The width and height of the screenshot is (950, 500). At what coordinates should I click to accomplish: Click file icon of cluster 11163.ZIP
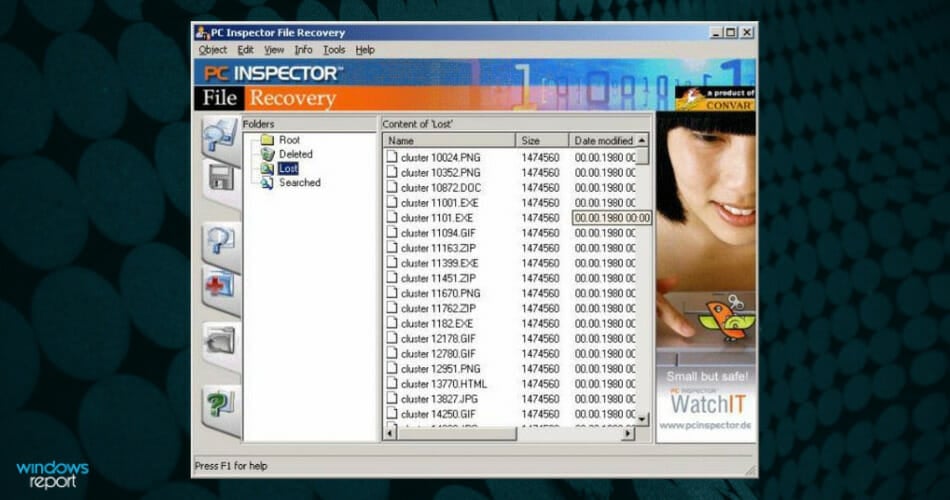[x=392, y=248]
